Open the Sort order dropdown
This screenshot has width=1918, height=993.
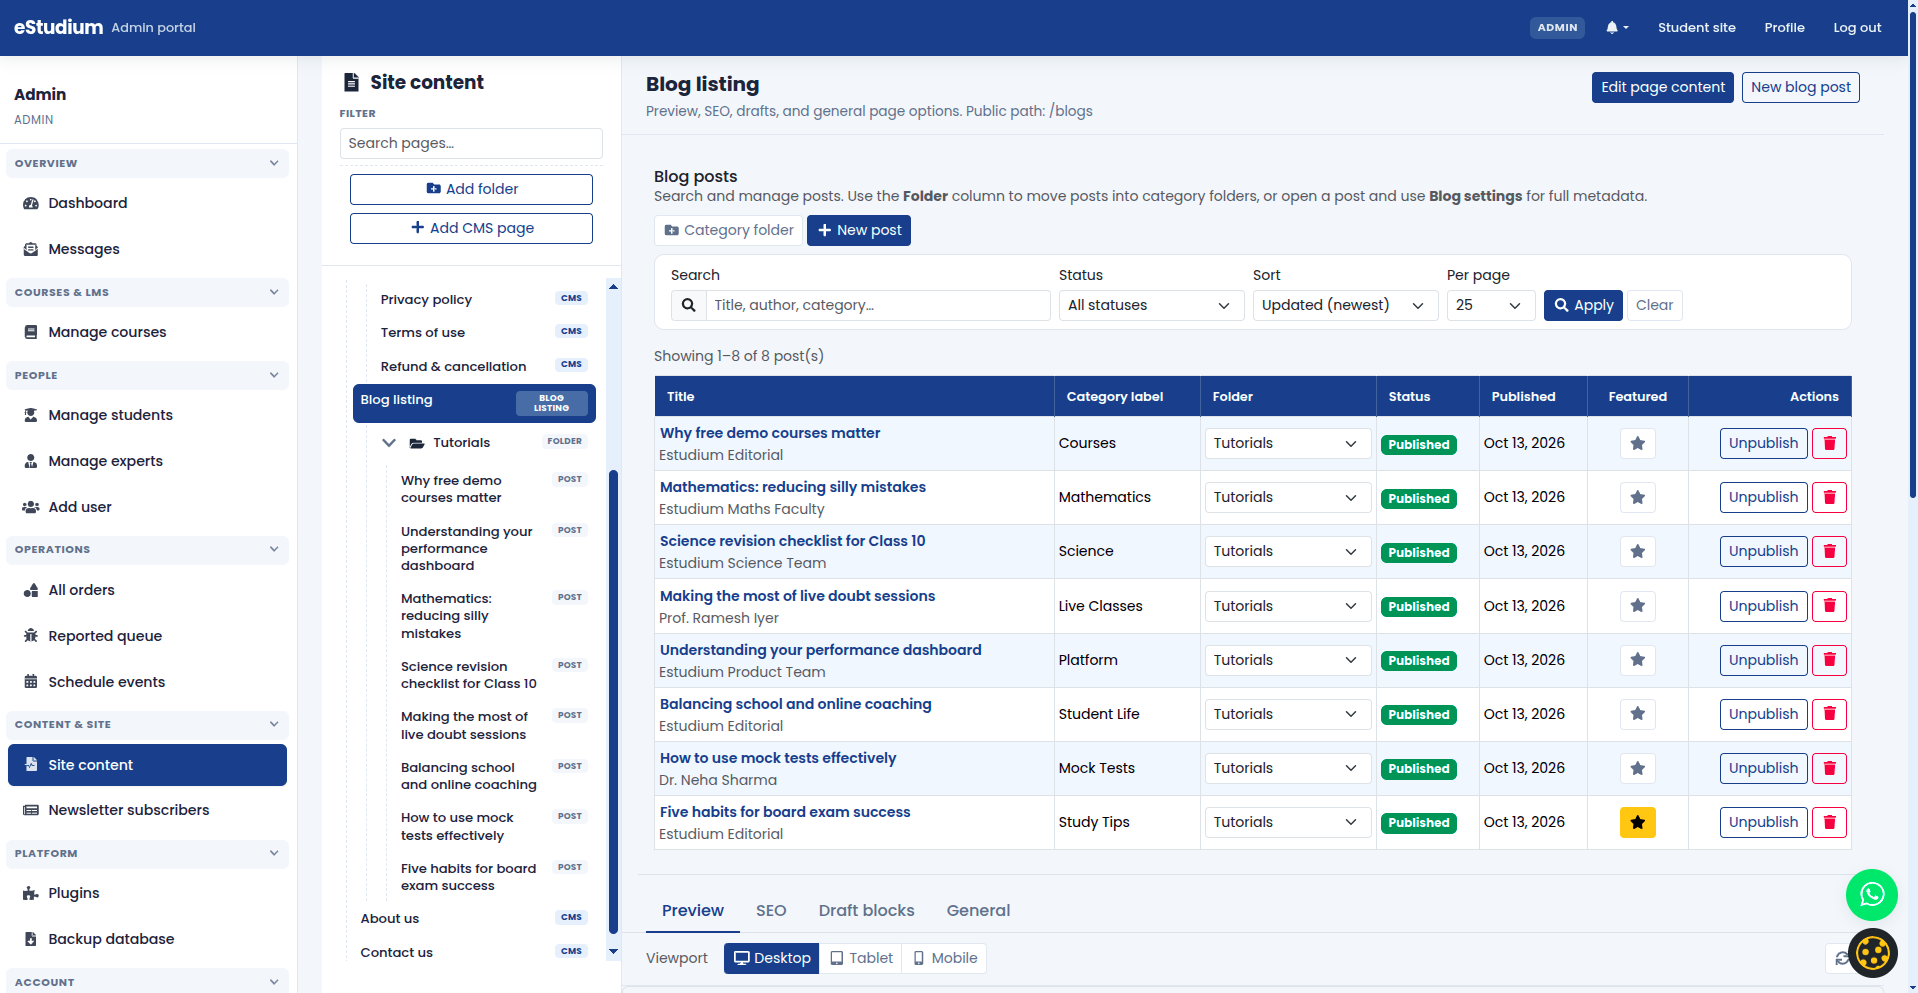pyautogui.click(x=1345, y=305)
